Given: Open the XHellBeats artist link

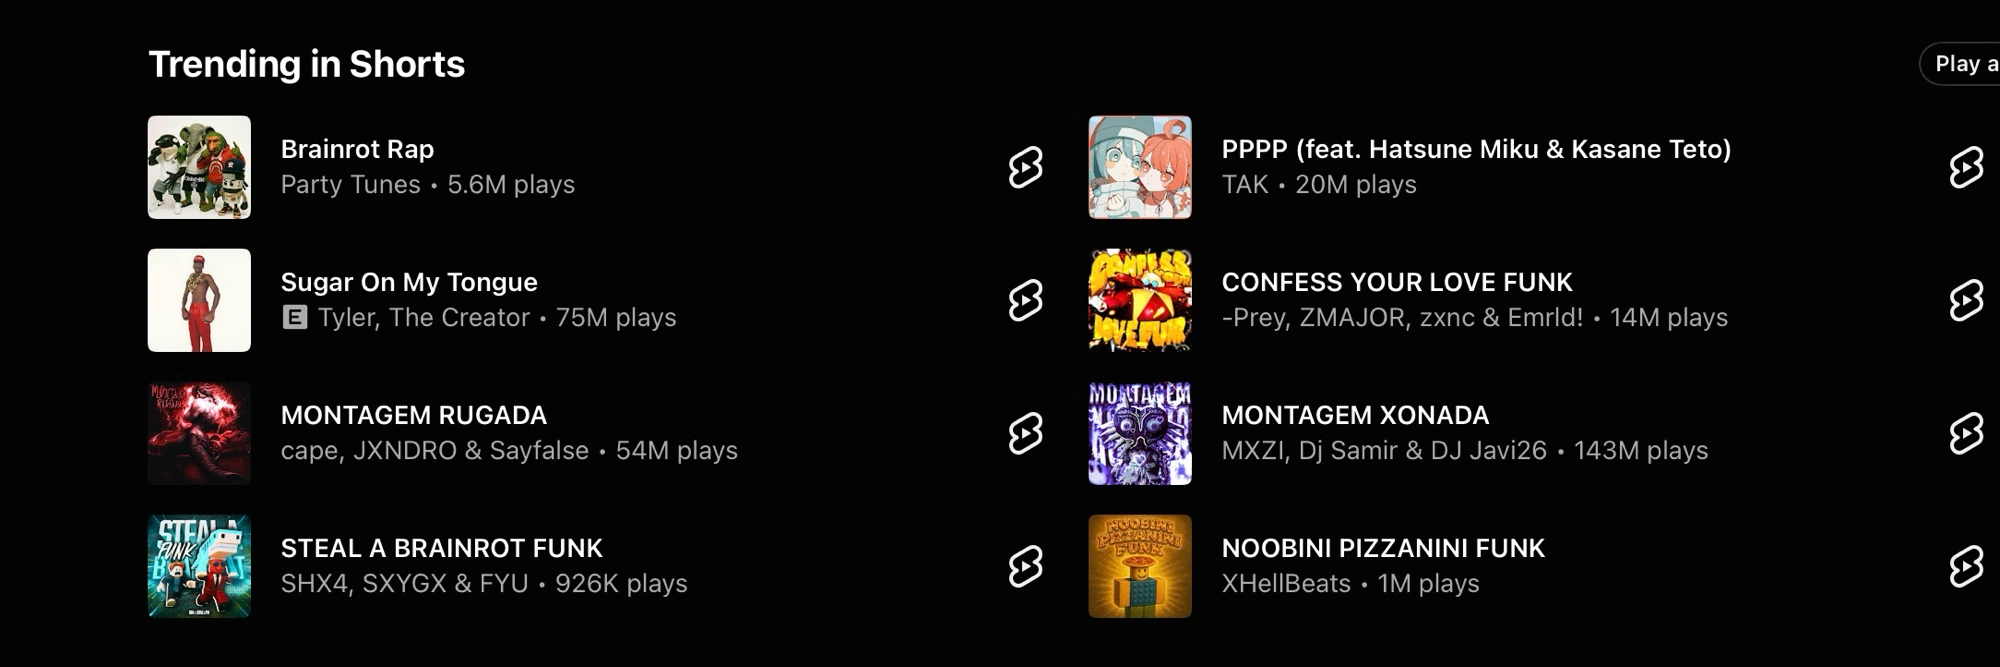Looking at the screenshot, I should click(1286, 583).
